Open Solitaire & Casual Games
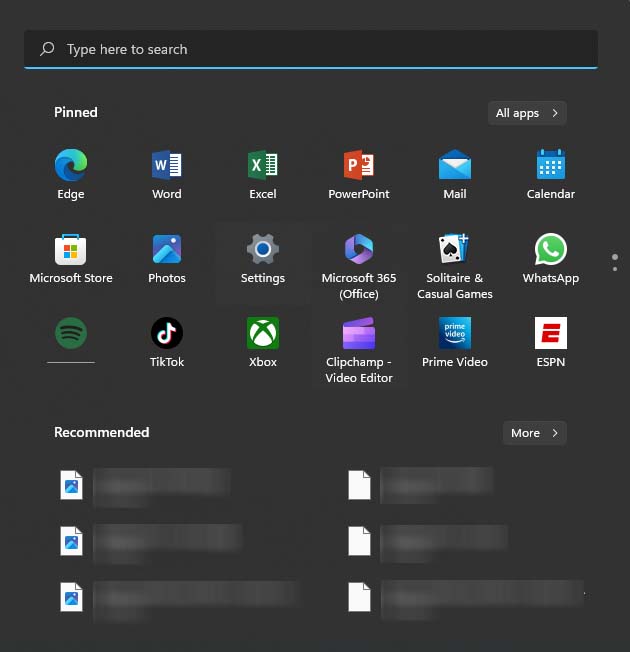This screenshot has height=652, width=630. click(455, 250)
